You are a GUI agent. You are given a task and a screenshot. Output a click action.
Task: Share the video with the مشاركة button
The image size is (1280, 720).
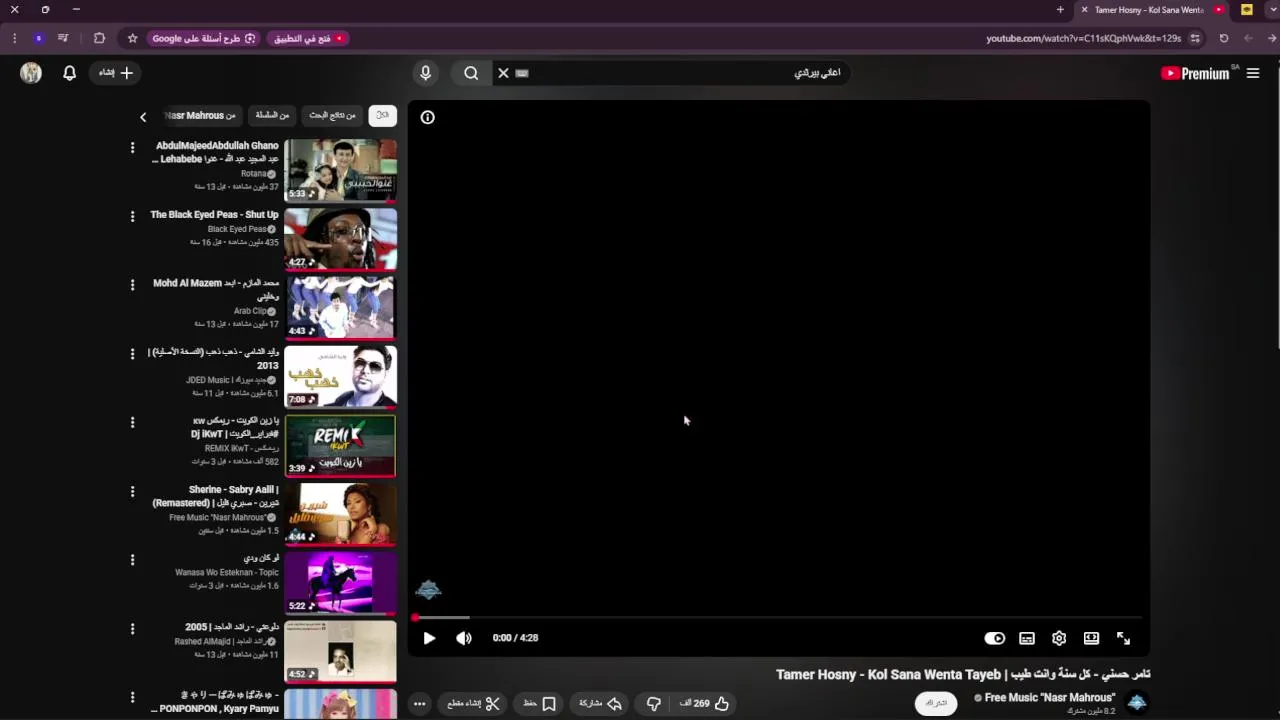(x=601, y=703)
